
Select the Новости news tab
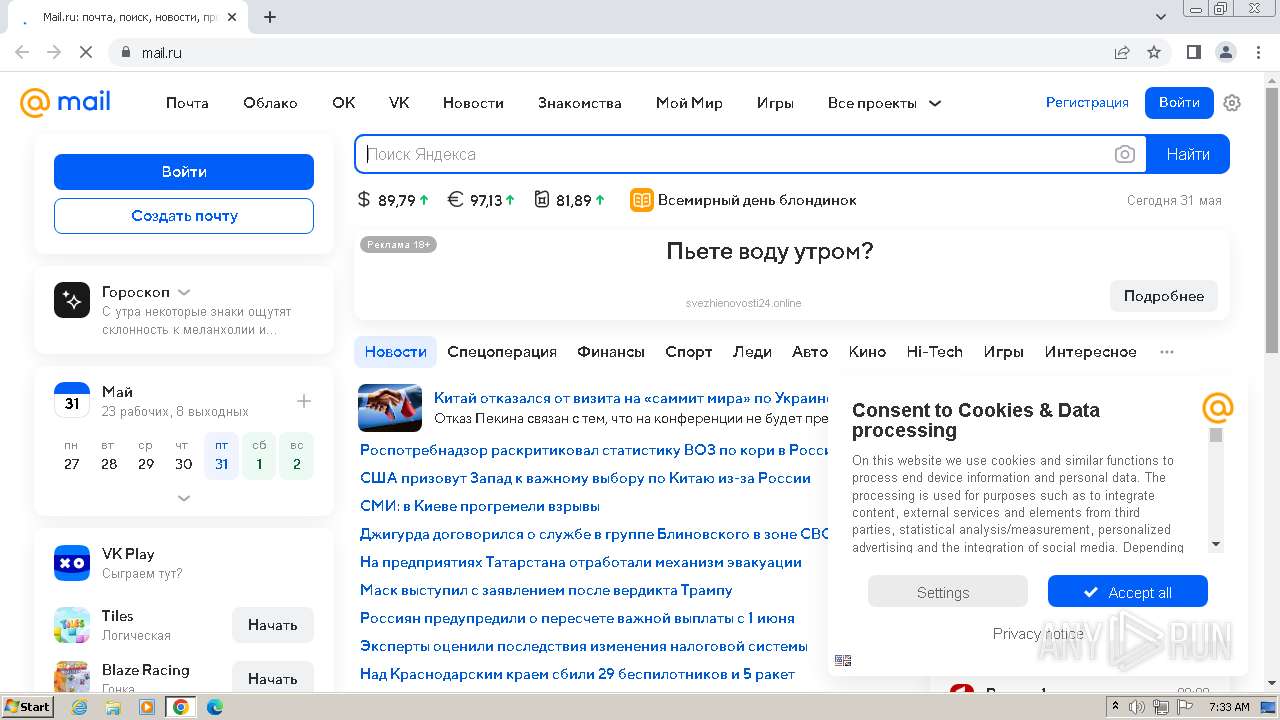pos(395,352)
